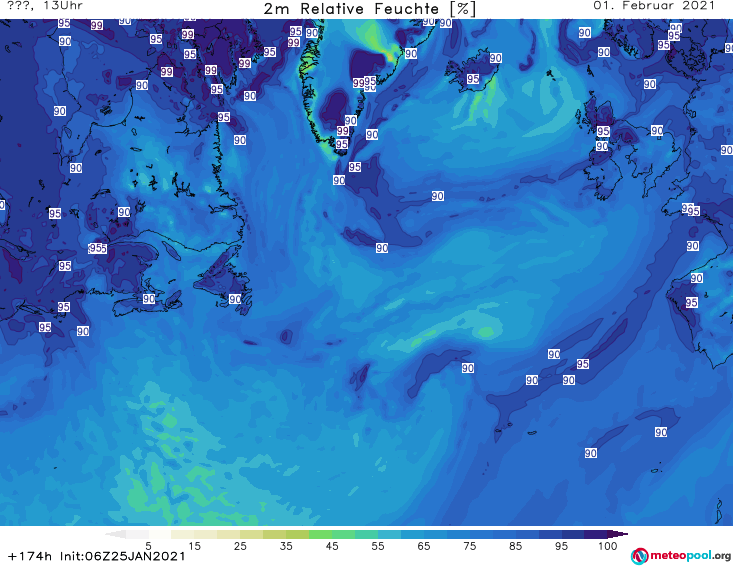Click the date '01. Februar 2021'
Image resolution: width=733 pixels, height=566 pixels.
tap(654, 6)
